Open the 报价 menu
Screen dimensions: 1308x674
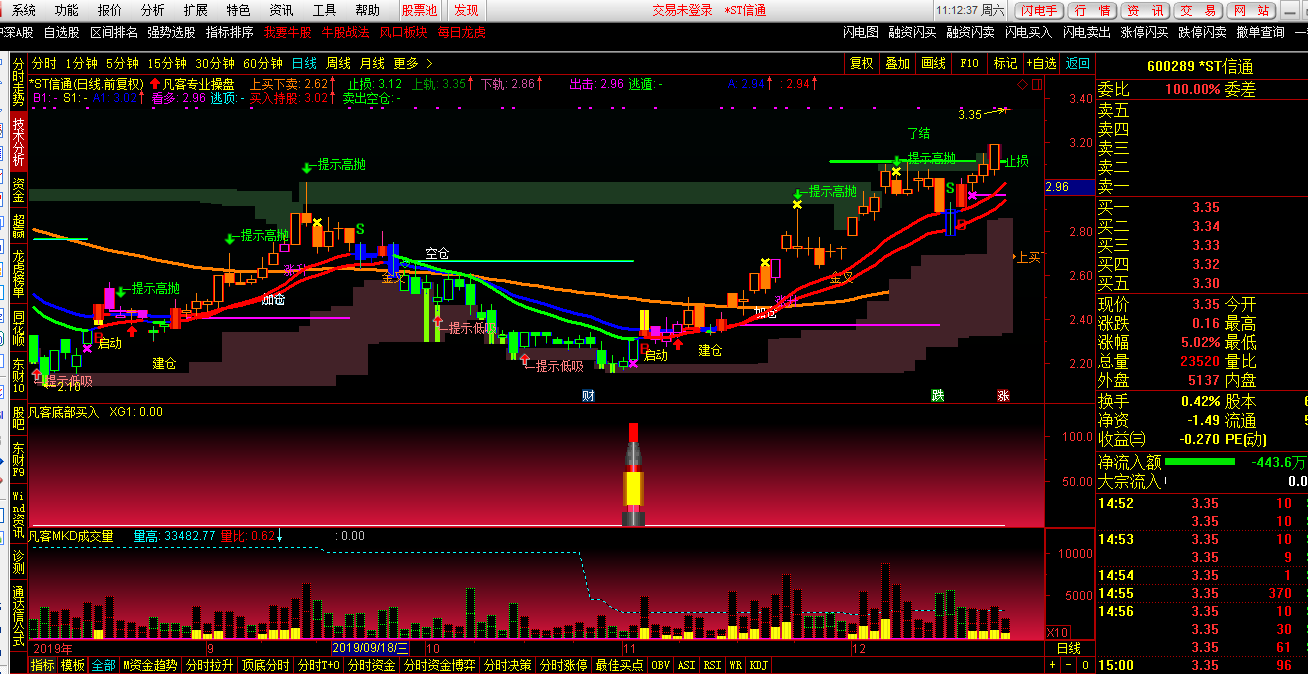click(110, 10)
